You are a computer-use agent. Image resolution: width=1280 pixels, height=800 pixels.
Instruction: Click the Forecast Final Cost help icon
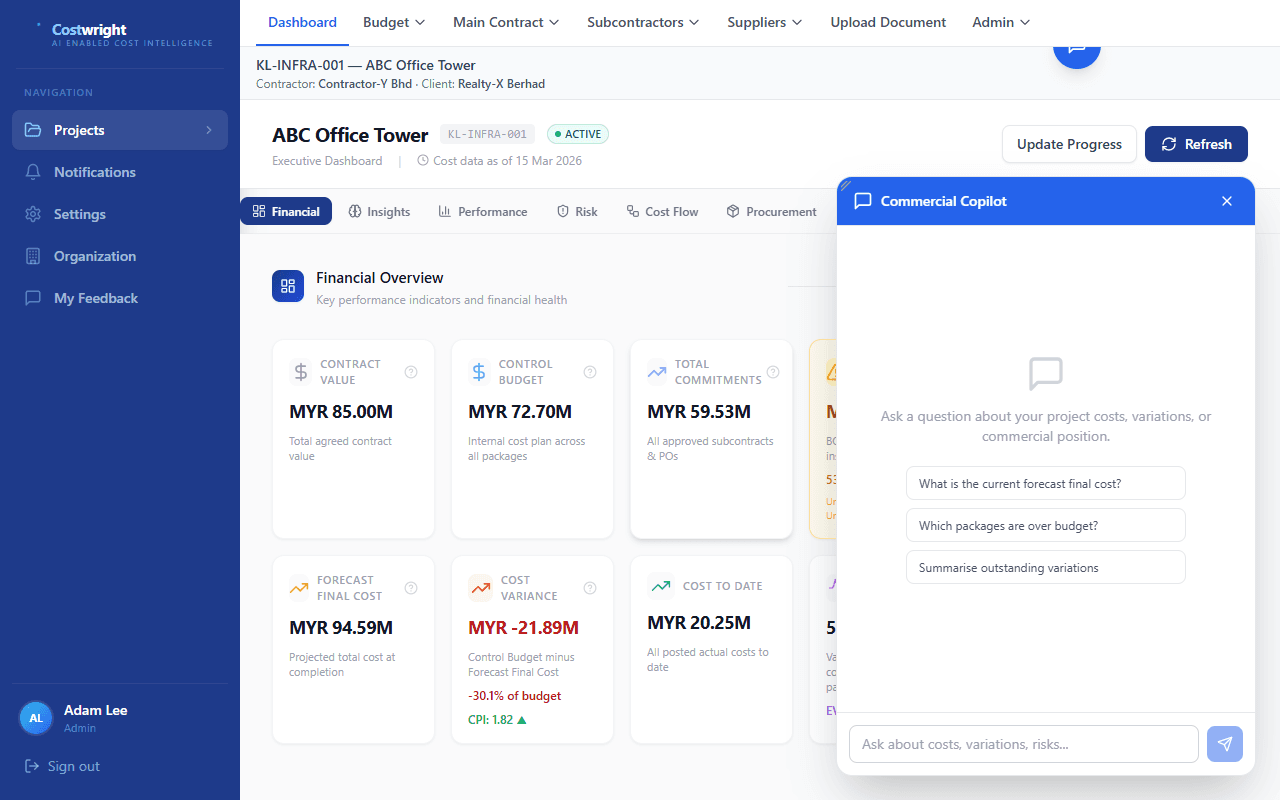point(411,588)
